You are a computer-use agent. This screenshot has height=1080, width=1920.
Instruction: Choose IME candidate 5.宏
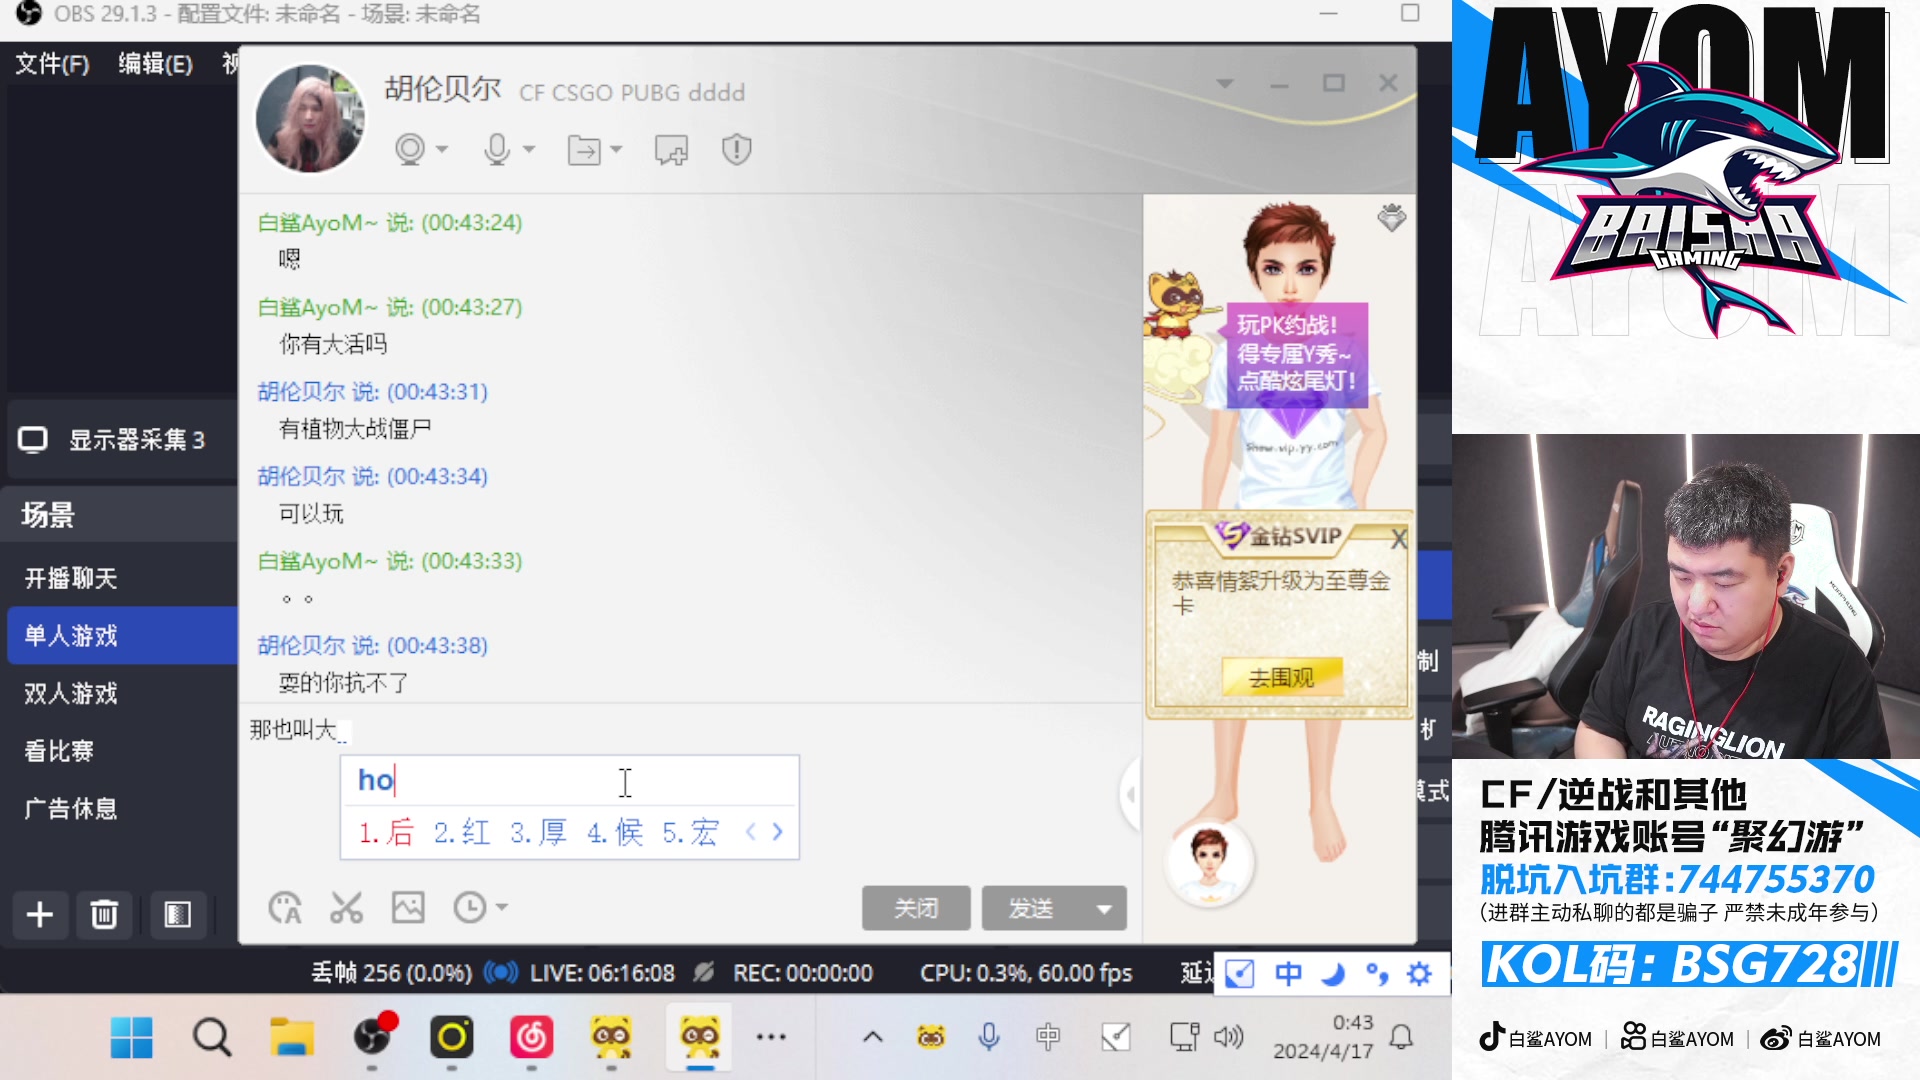click(x=690, y=832)
